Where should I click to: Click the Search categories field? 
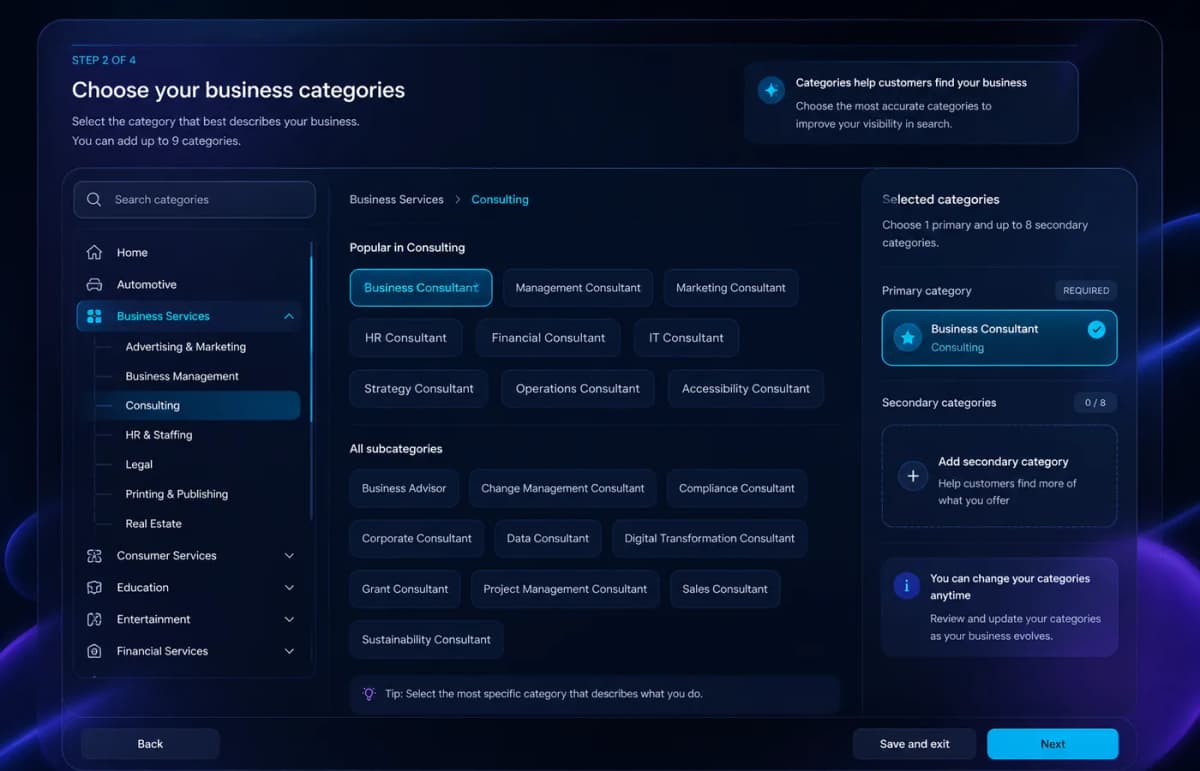195,199
